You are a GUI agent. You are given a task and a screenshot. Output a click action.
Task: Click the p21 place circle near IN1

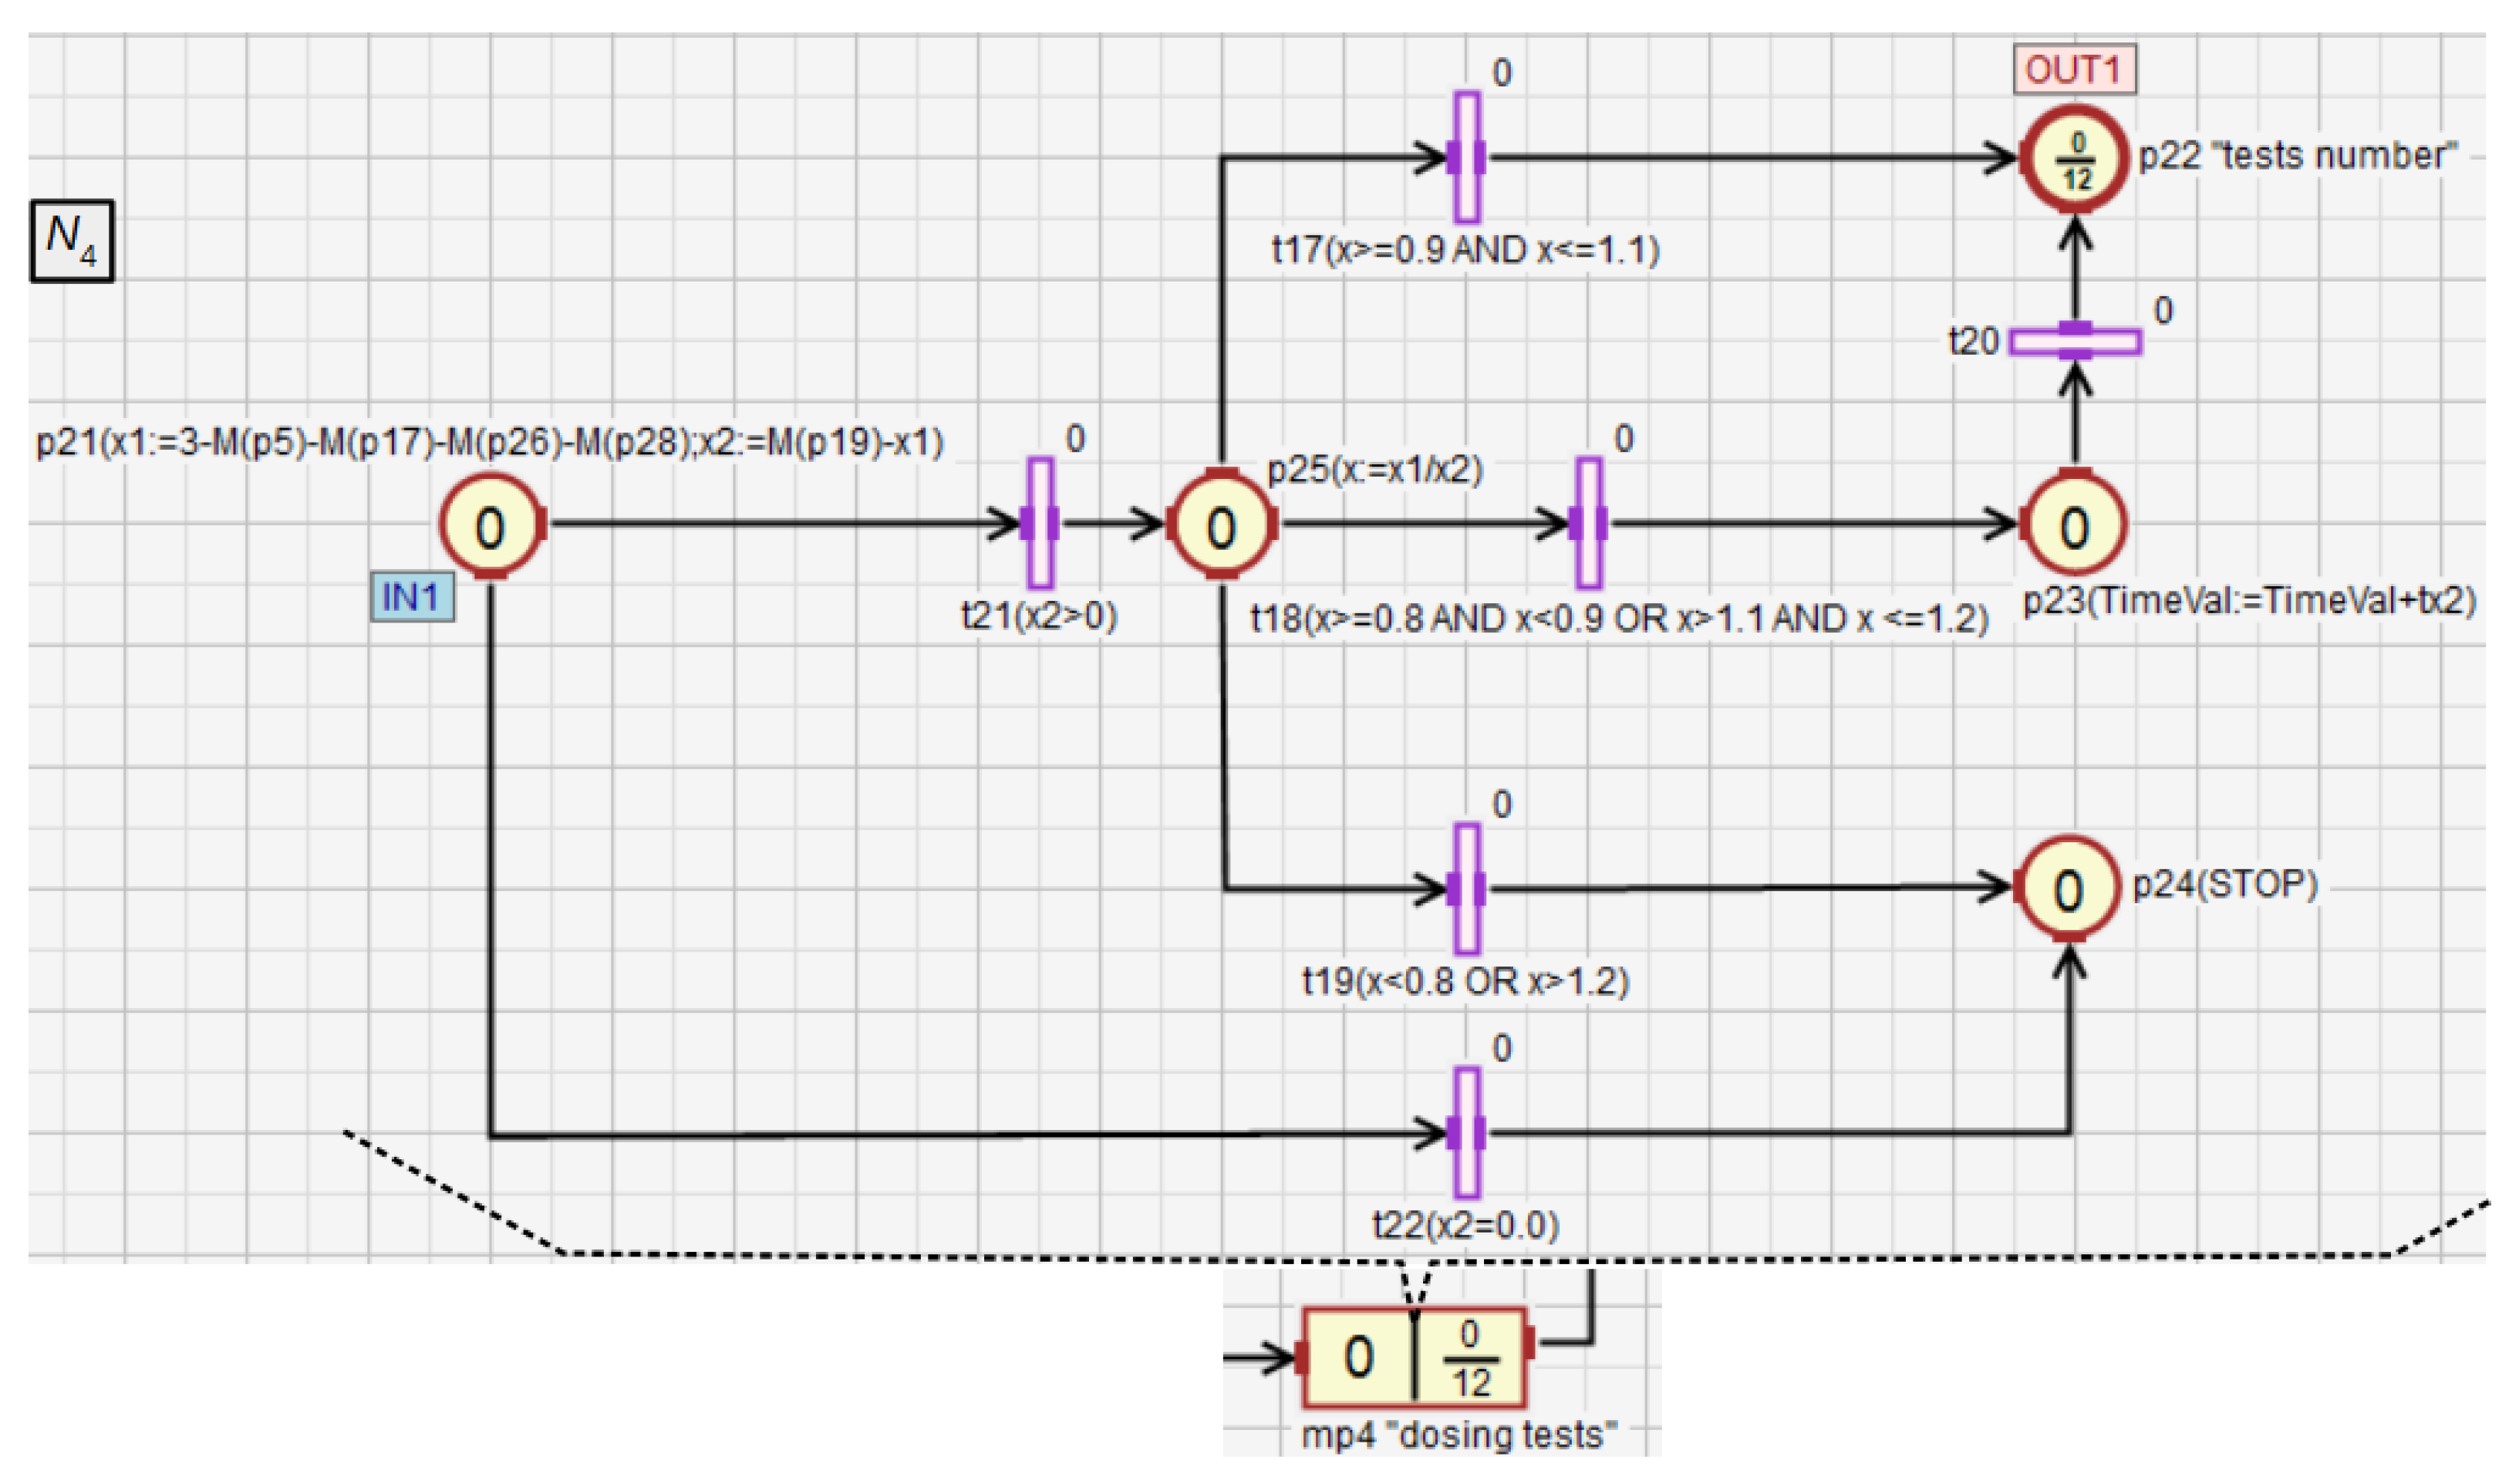pyautogui.click(x=491, y=527)
